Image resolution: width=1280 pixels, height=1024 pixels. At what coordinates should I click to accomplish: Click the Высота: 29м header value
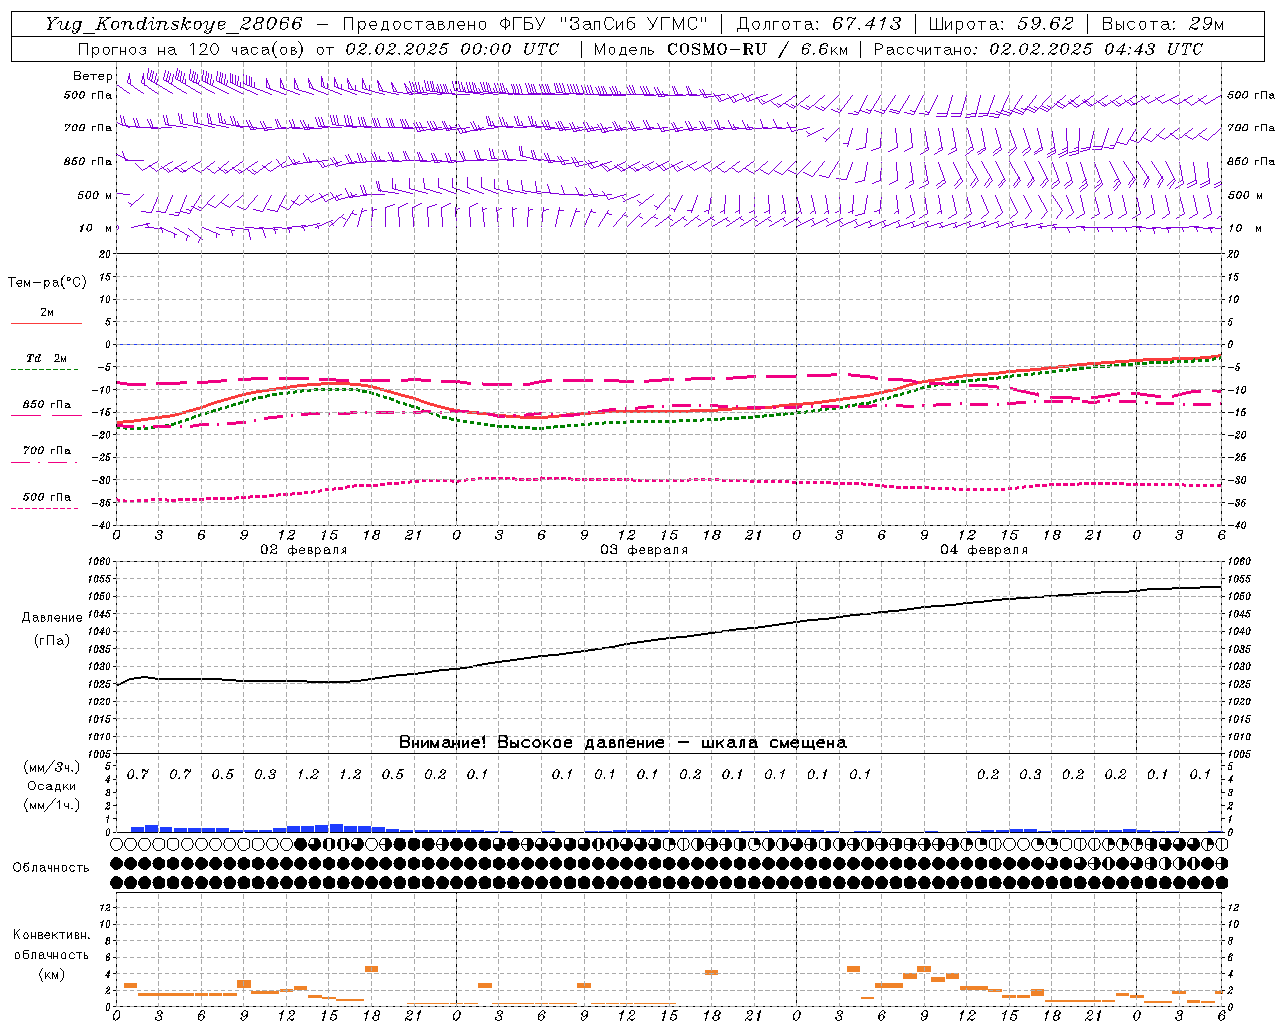tap(1162, 24)
